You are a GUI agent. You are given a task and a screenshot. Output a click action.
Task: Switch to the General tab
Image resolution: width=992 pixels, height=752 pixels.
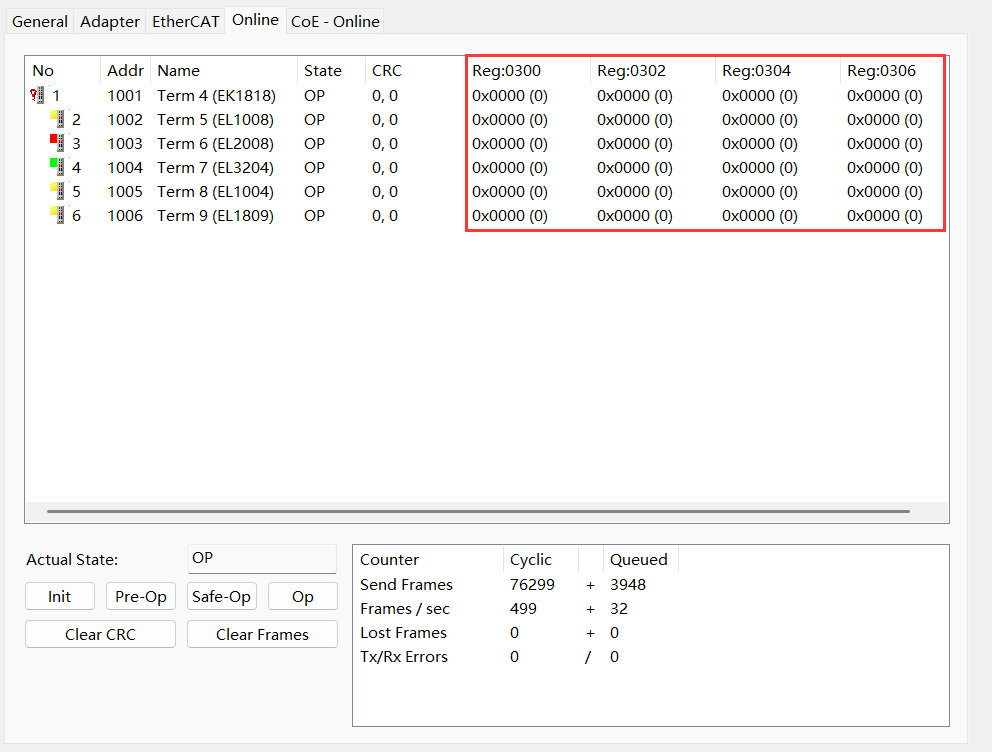coord(39,22)
